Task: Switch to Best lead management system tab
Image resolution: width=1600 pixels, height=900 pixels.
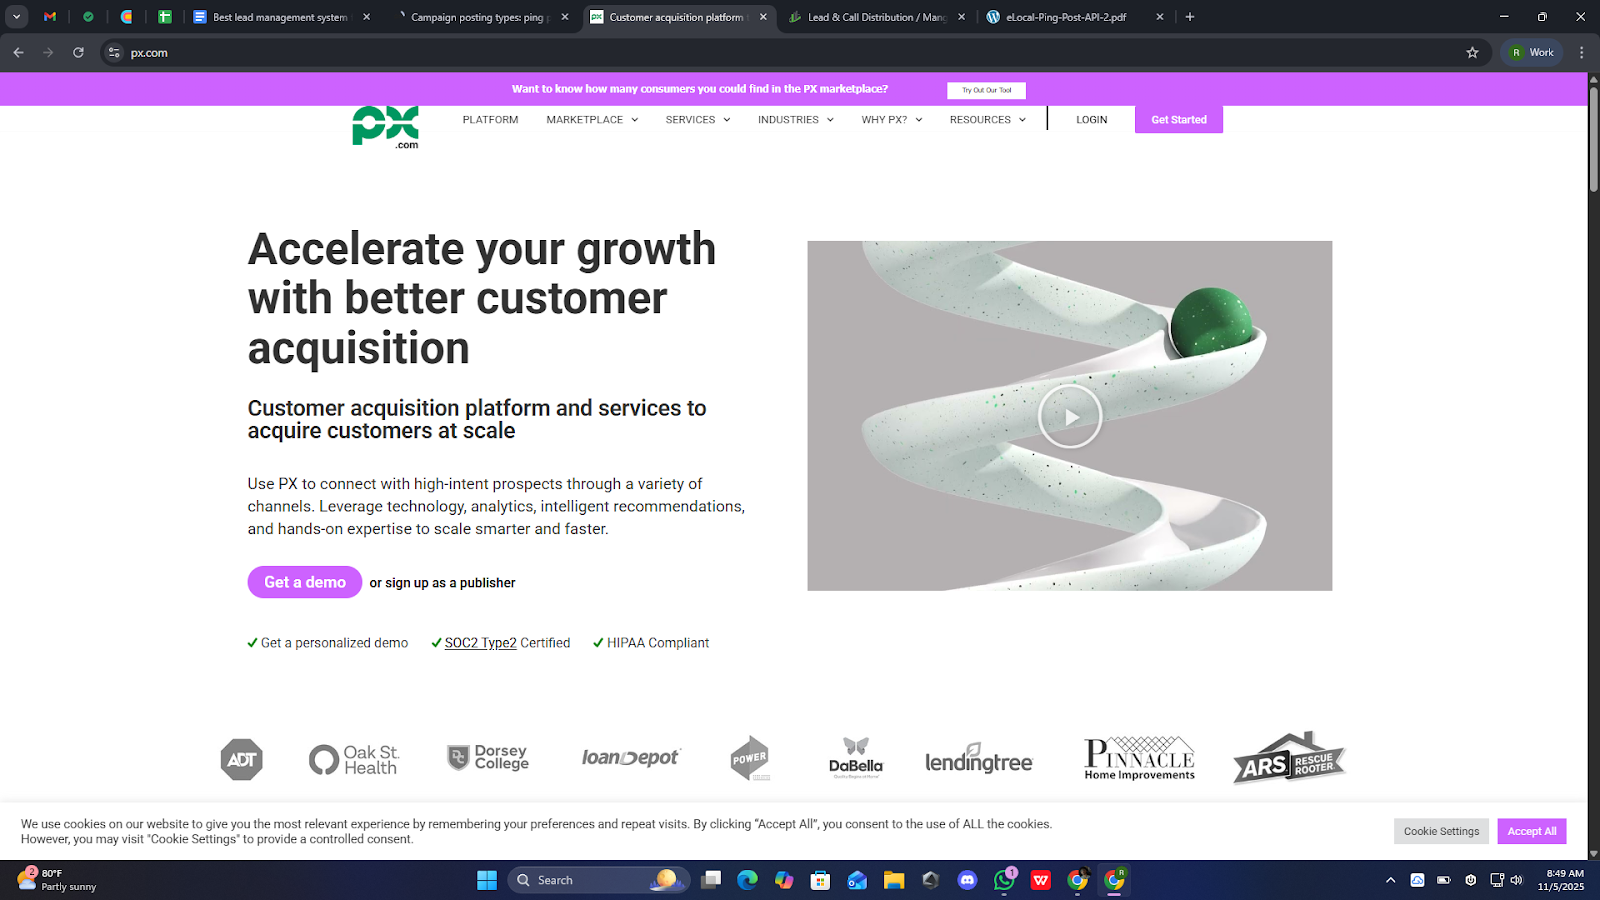Action: [280, 17]
